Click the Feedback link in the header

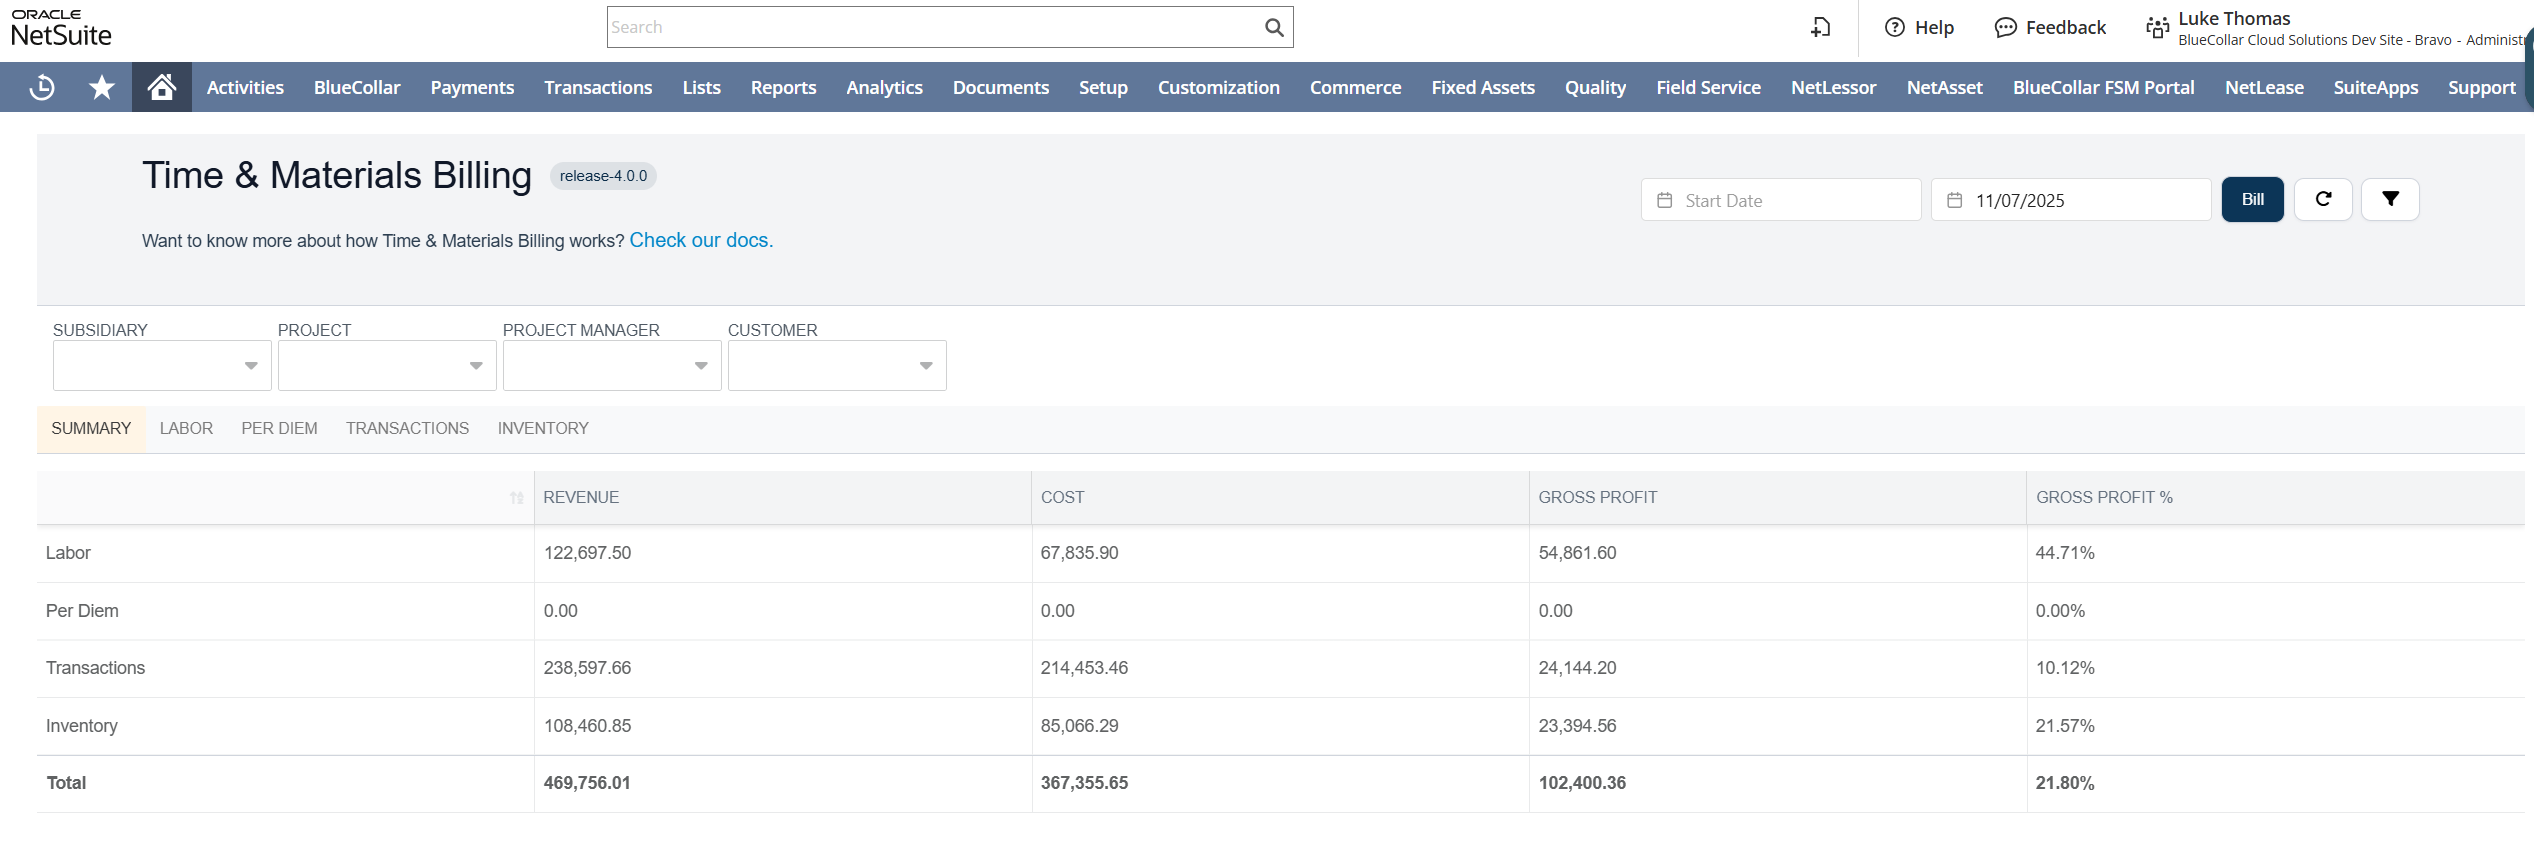click(2050, 28)
